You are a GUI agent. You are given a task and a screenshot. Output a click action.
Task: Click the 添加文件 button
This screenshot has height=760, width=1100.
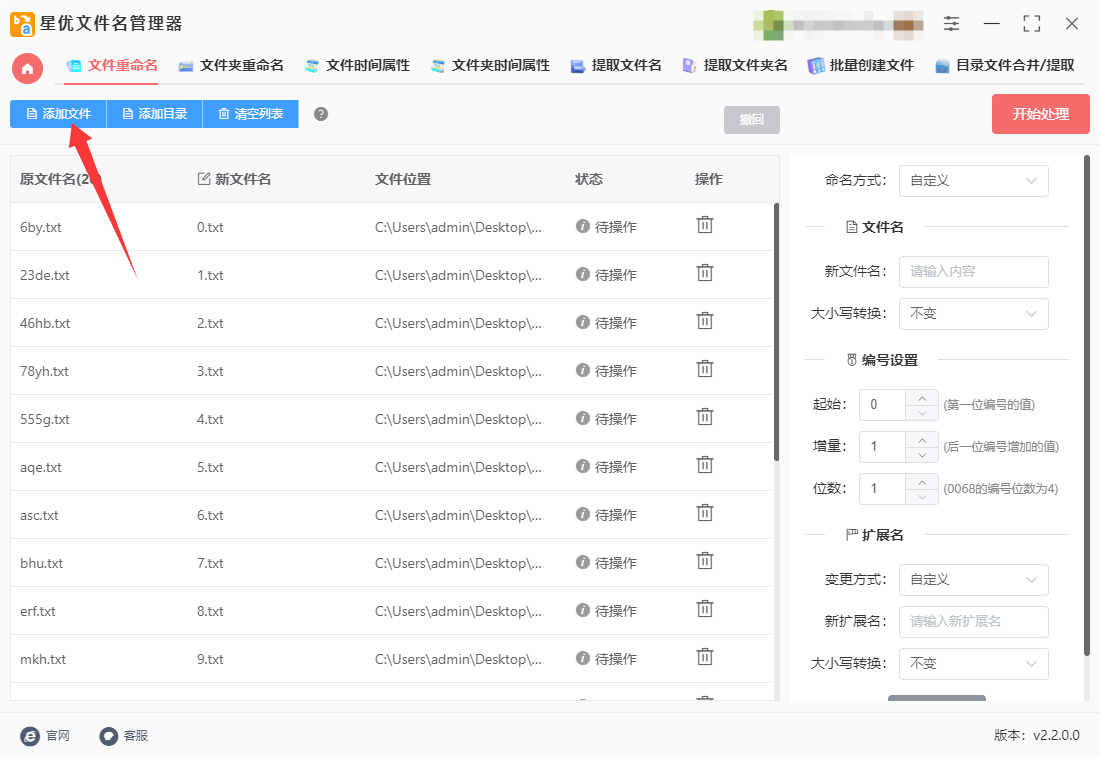click(58, 114)
